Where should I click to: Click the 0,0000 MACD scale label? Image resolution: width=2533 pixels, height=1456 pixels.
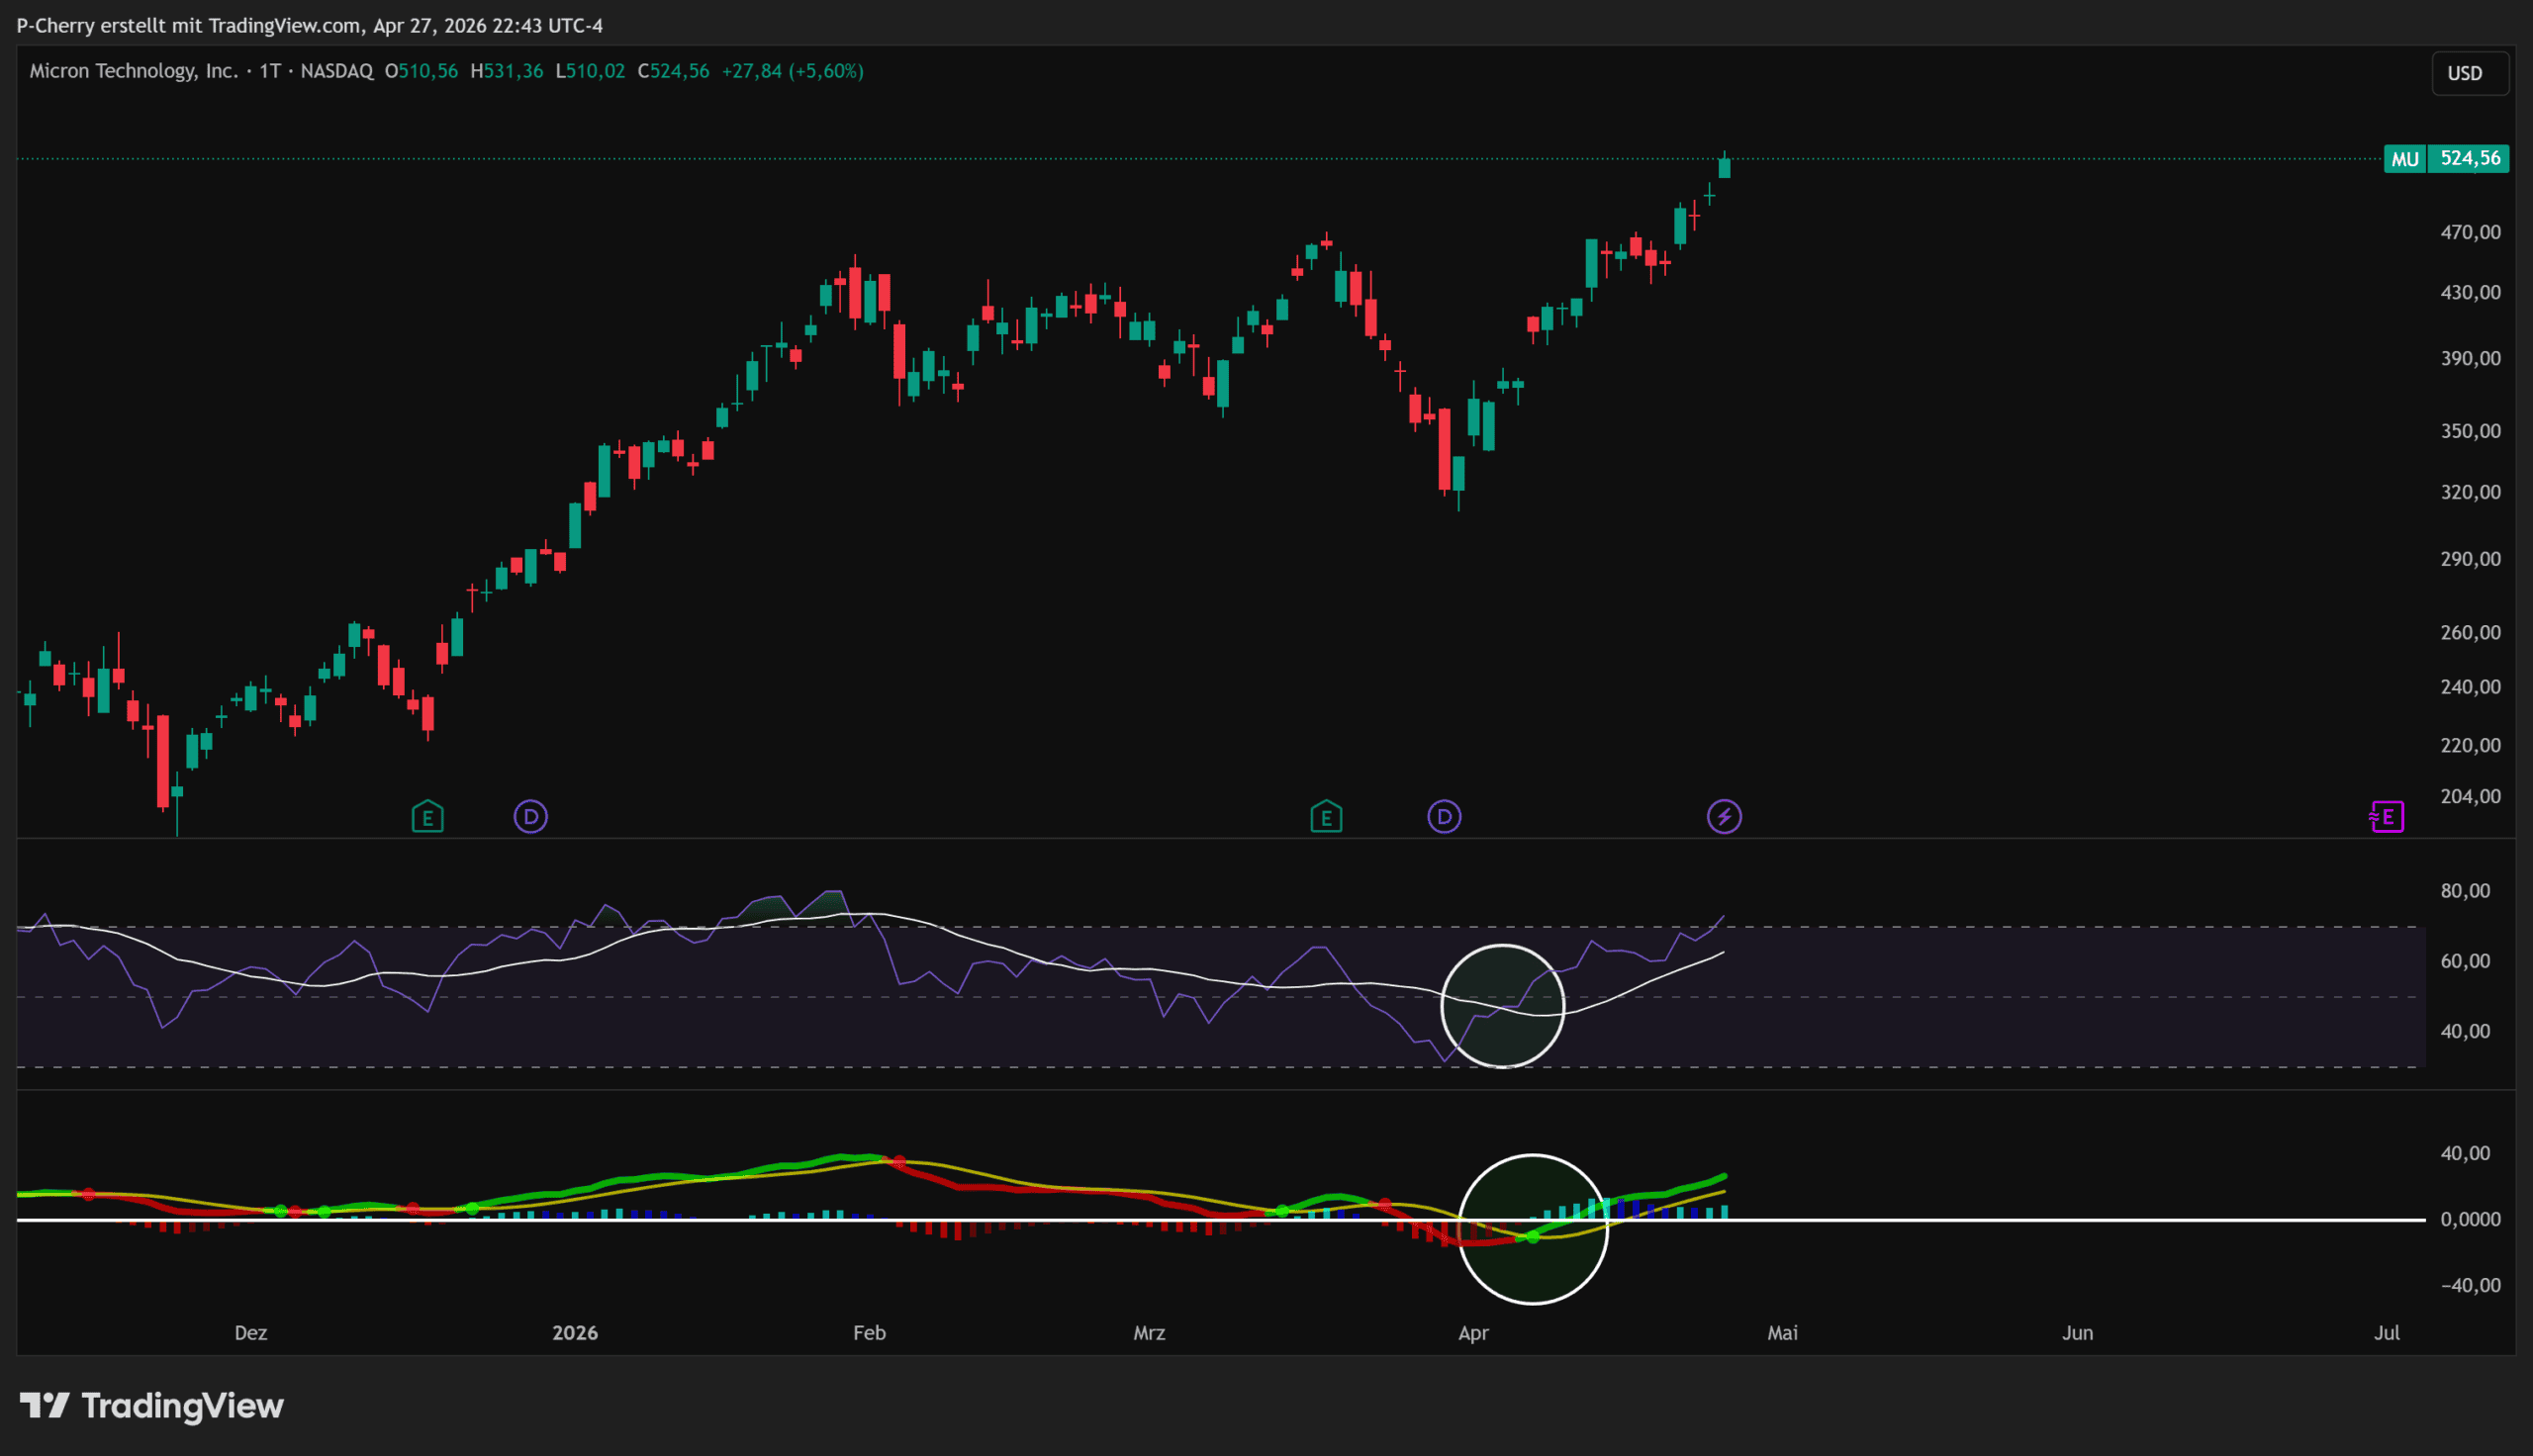pyautogui.click(x=2470, y=1219)
